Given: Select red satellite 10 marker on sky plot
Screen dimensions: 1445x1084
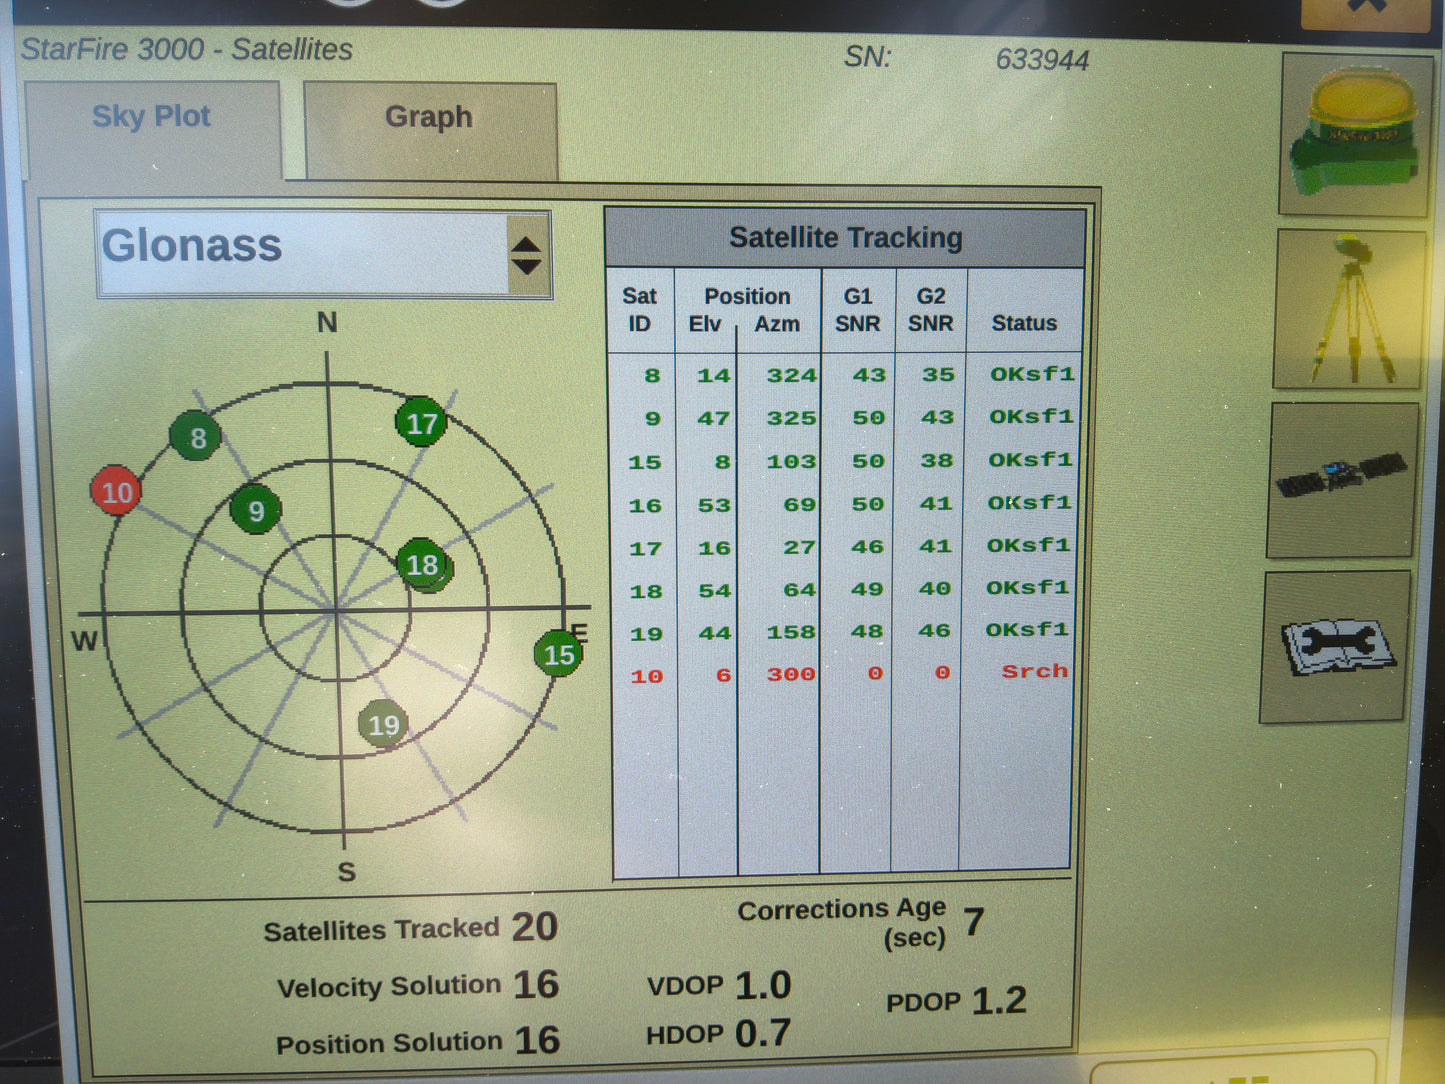Looking at the screenshot, I should point(116,491).
